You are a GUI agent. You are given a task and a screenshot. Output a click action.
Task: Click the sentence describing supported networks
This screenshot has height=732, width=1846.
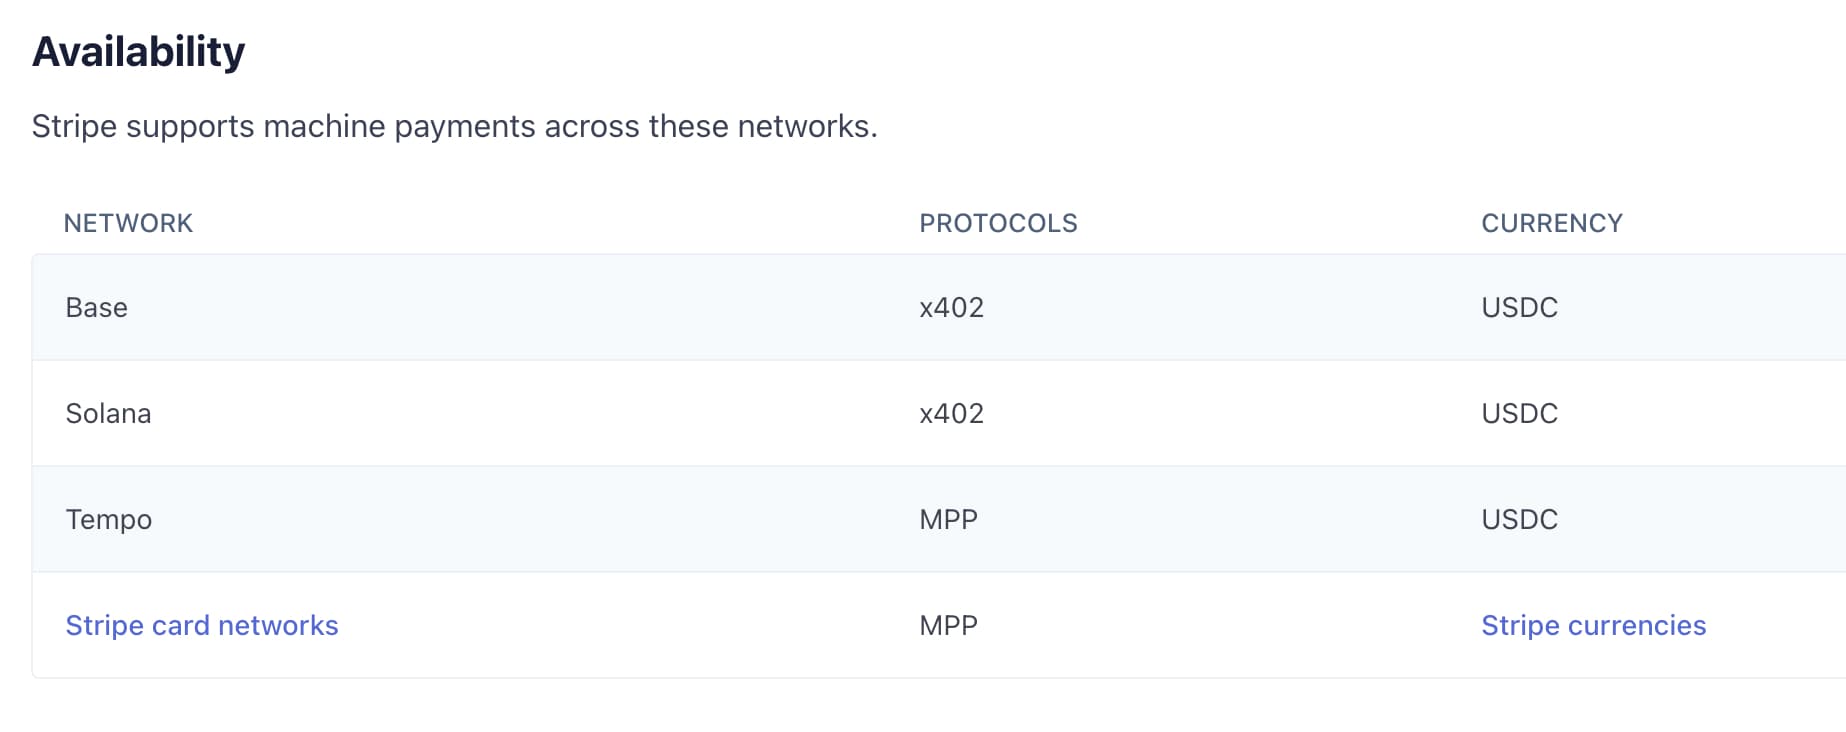point(454,127)
